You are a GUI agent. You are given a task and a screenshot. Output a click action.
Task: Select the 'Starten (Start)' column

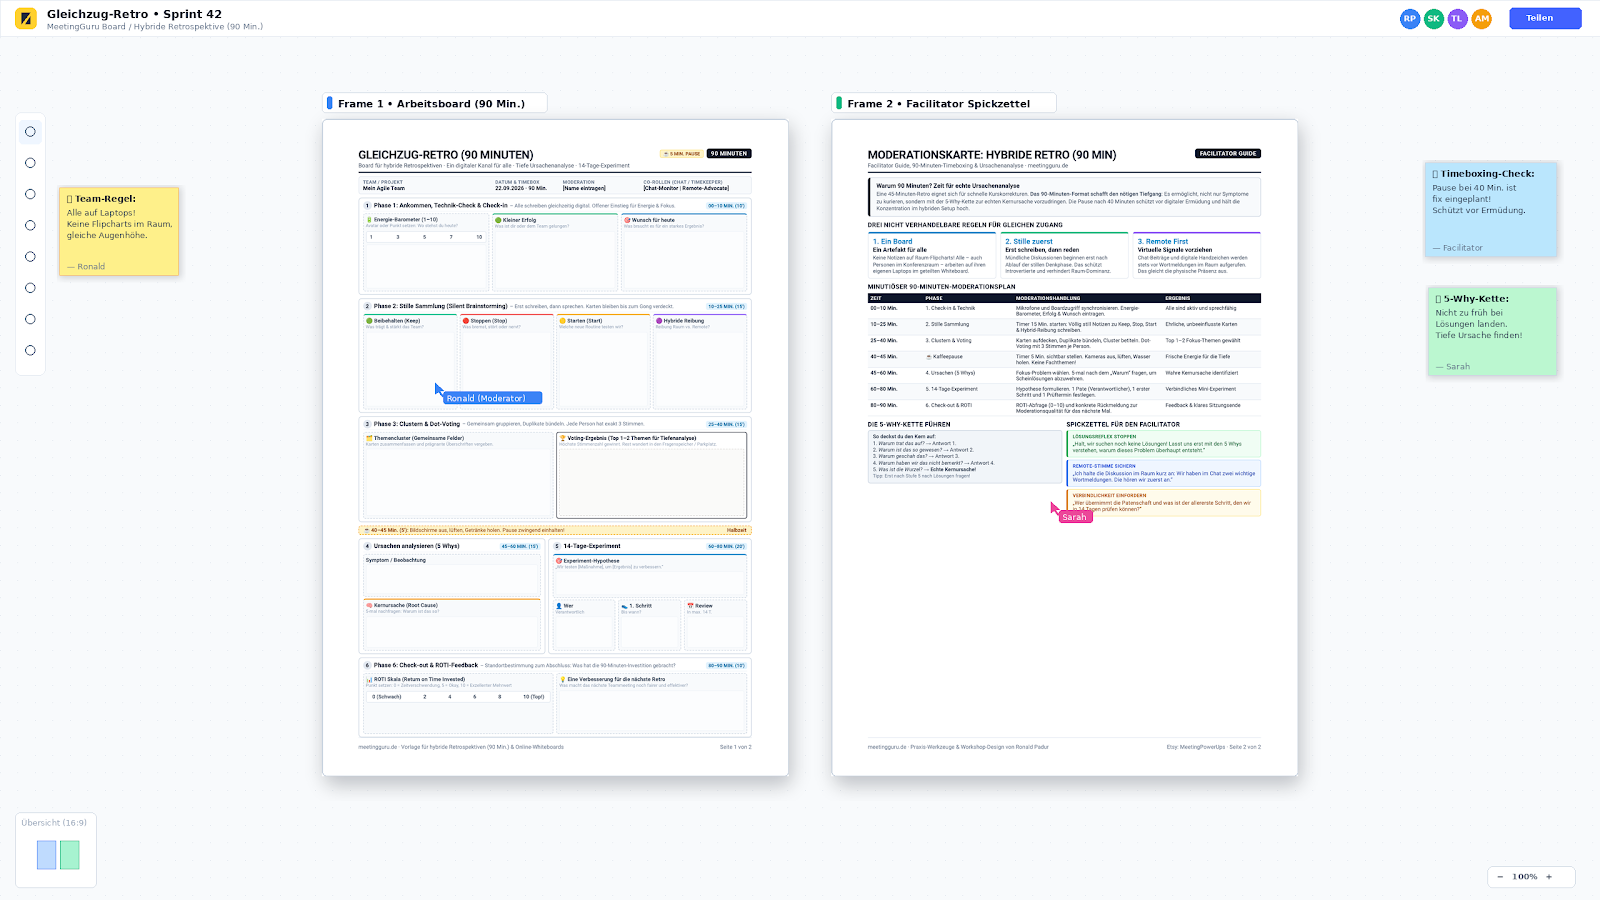[x=603, y=363]
